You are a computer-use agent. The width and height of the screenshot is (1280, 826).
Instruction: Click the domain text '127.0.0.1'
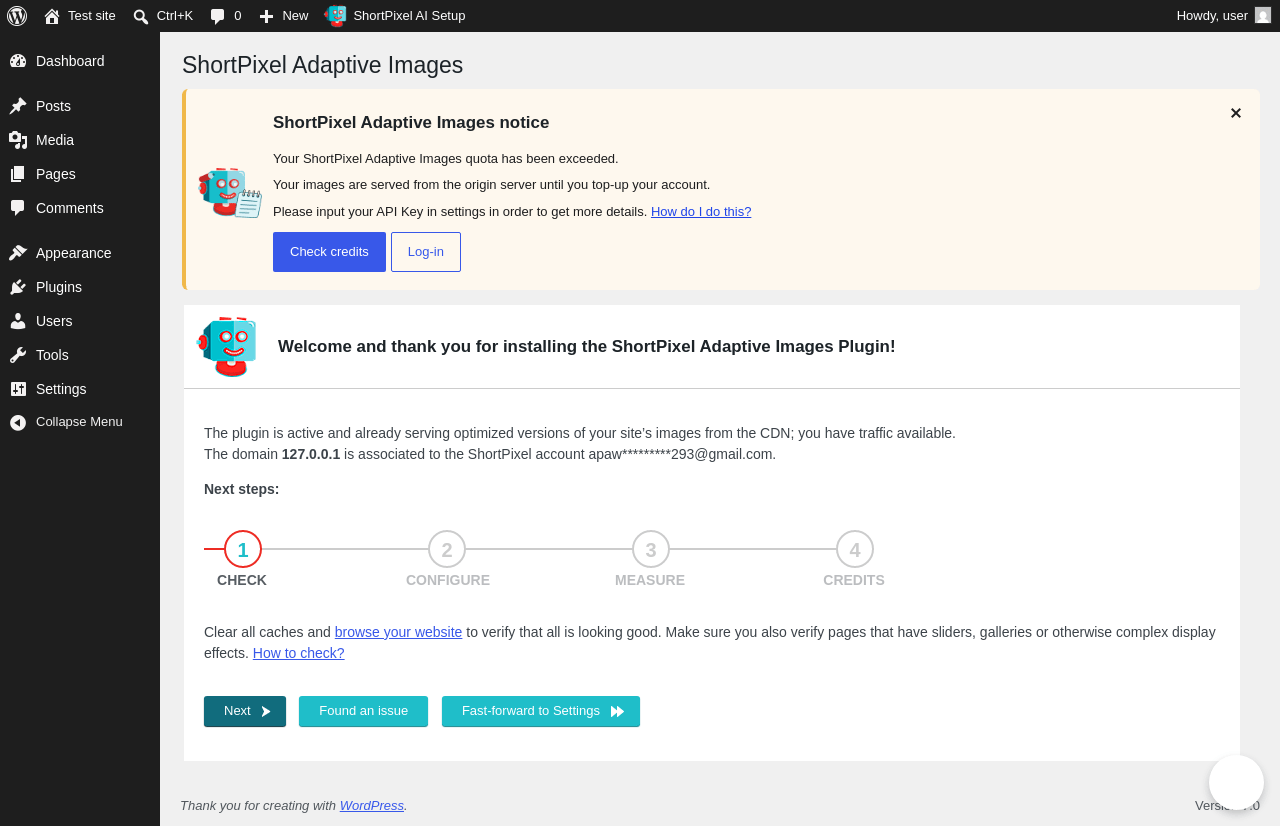[x=311, y=454]
